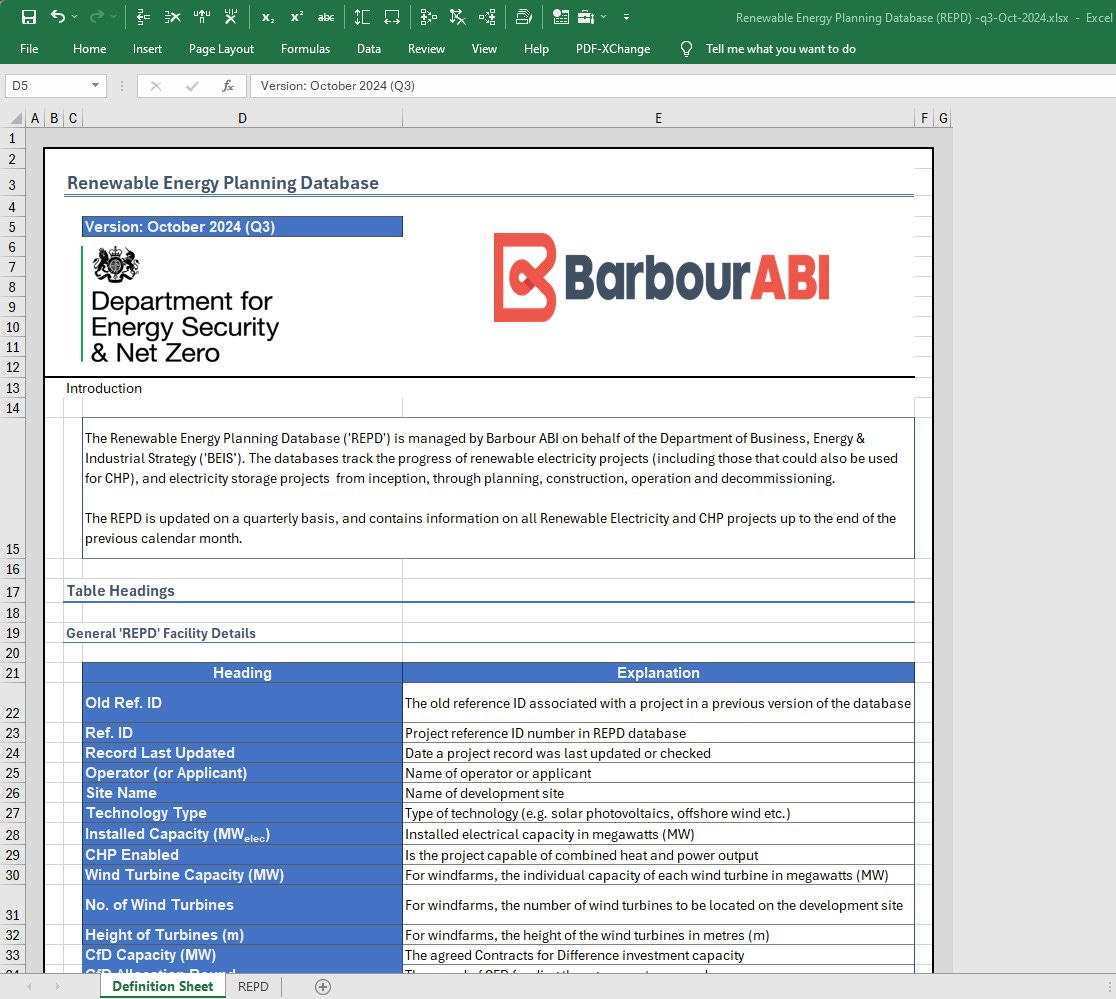Open the dropdown next to briefcase icon
The width and height of the screenshot is (1116, 999).
pyautogui.click(x=604, y=17)
